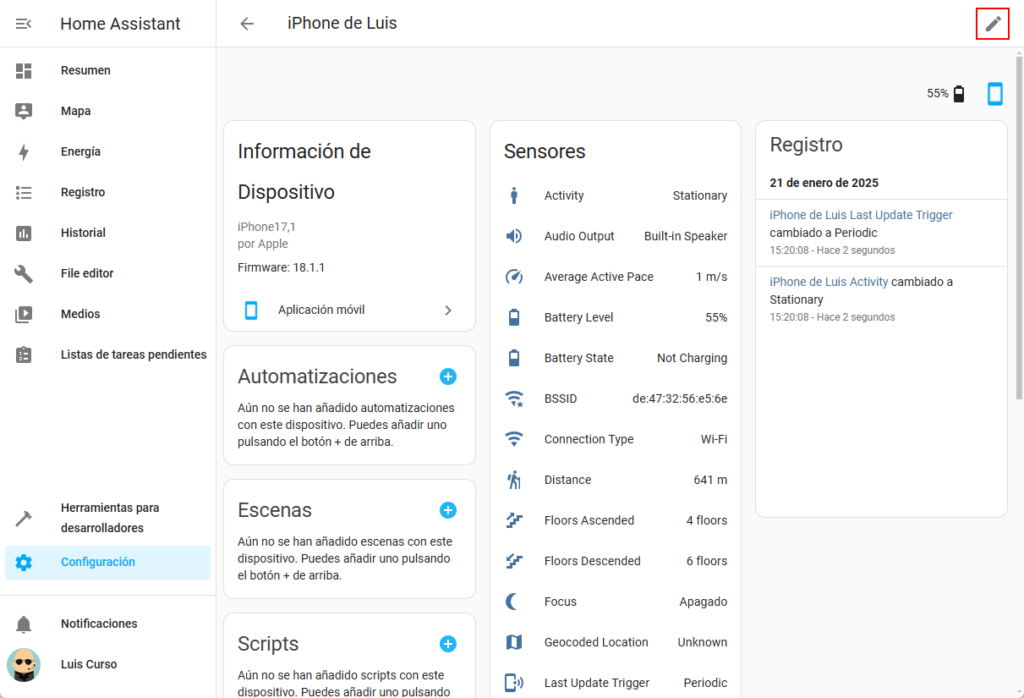Click iPhone de Luis Activity link

tap(829, 282)
